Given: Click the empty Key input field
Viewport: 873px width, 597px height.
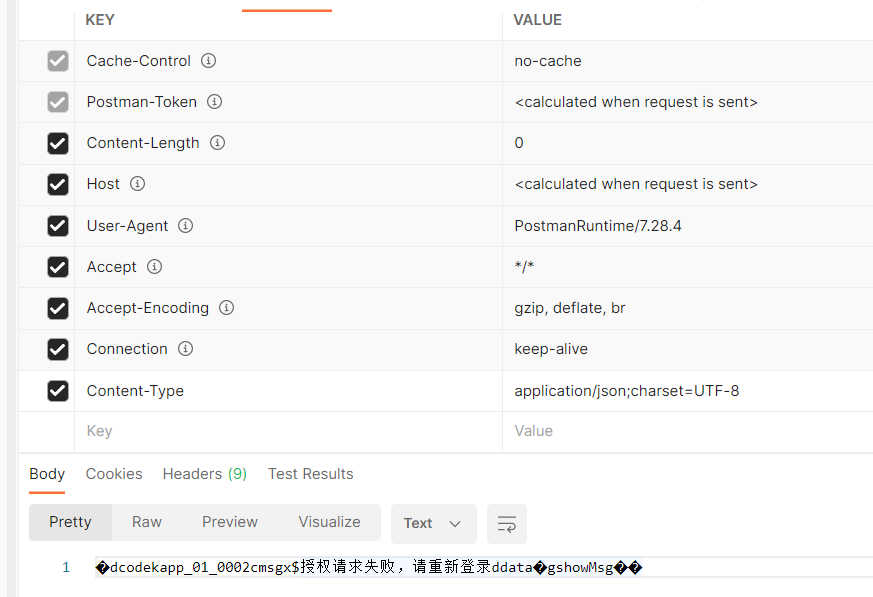Looking at the screenshot, I should point(288,432).
